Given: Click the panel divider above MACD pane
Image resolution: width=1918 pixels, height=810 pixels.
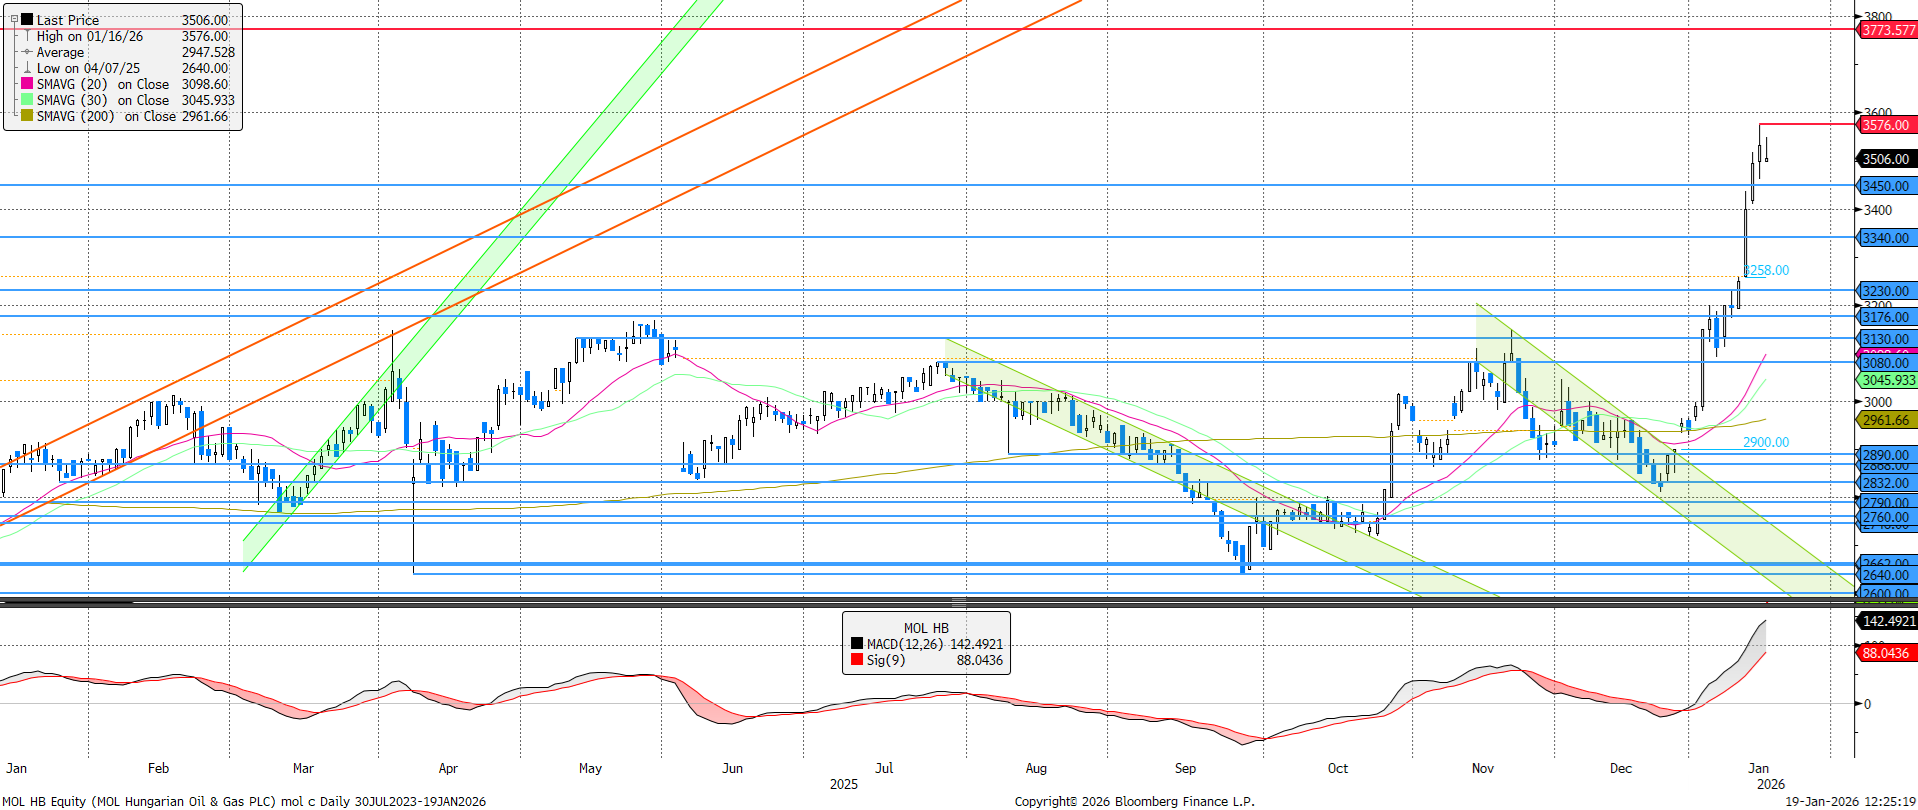Looking at the screenshot, I should [959, 602].
